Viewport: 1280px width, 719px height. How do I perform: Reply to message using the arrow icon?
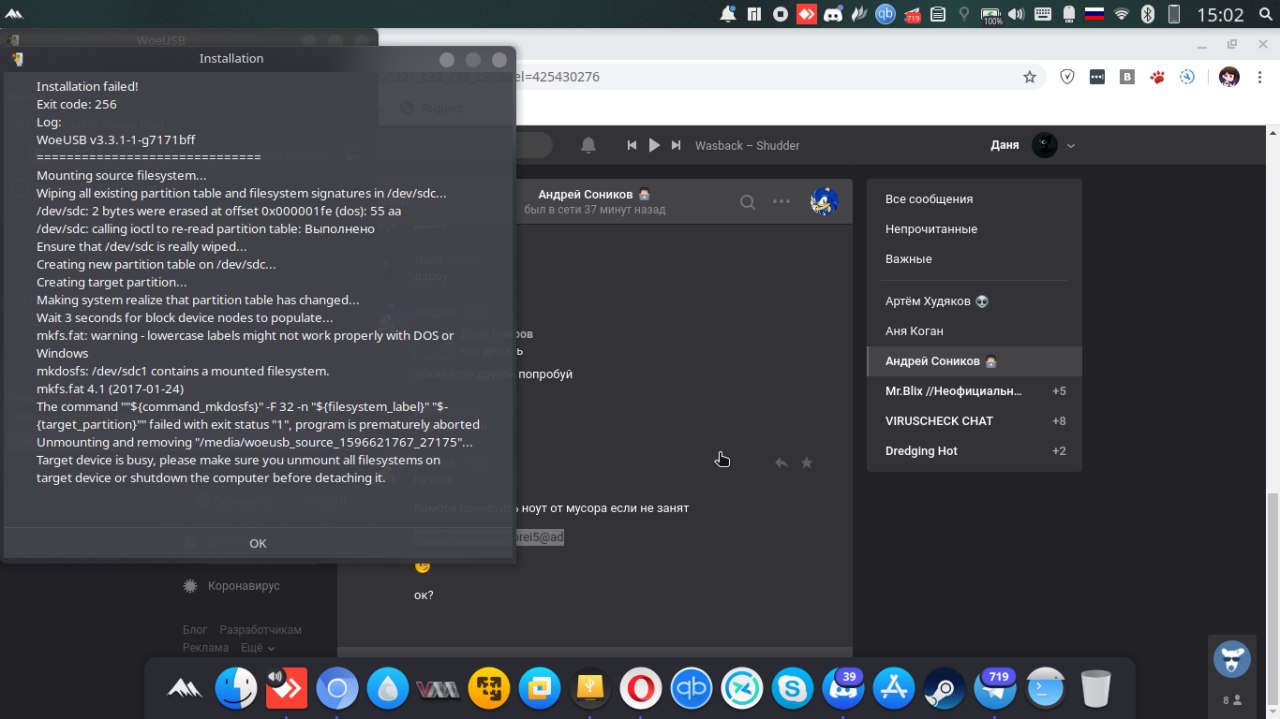point(781,463)
